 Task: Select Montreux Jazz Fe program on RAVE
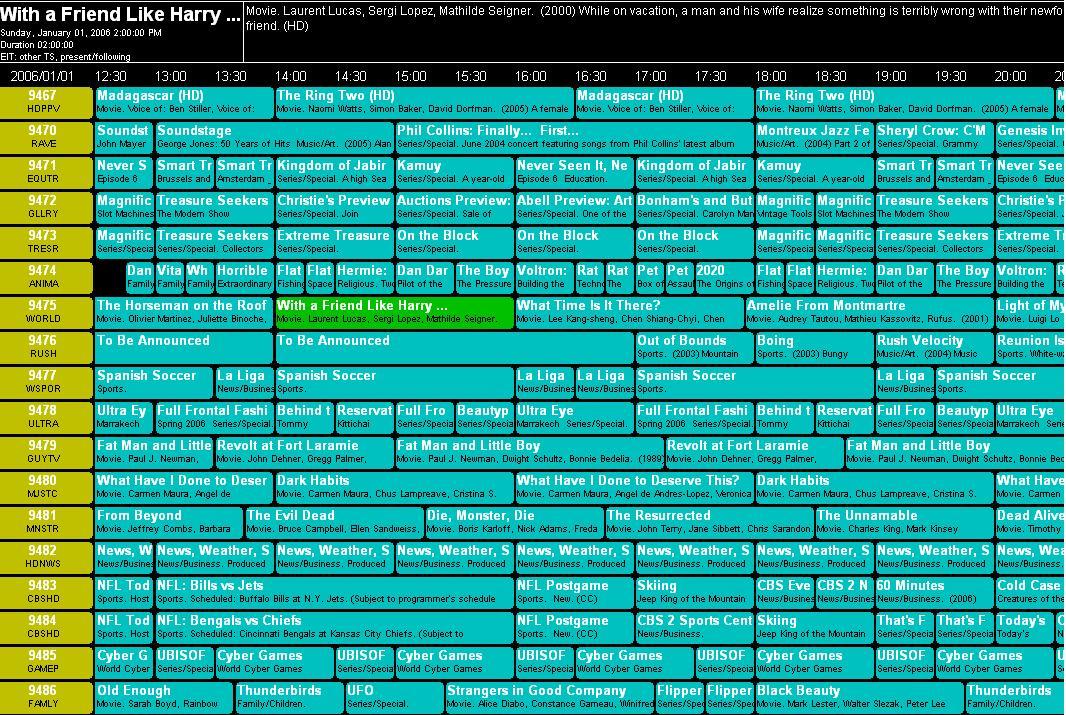pyautogui.click(x=814, y=137)
